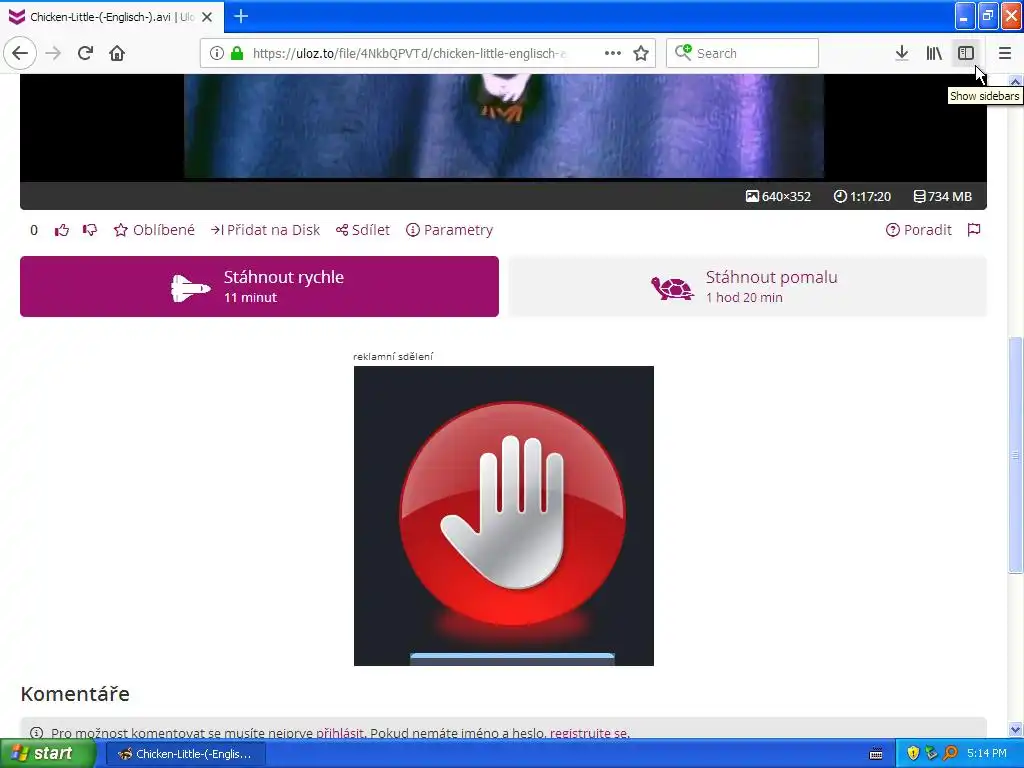Image resolution: width=1024 pixels, height=768 pixels.
Task: Open the Downloads arrow panel
Action: pos(902,53)
